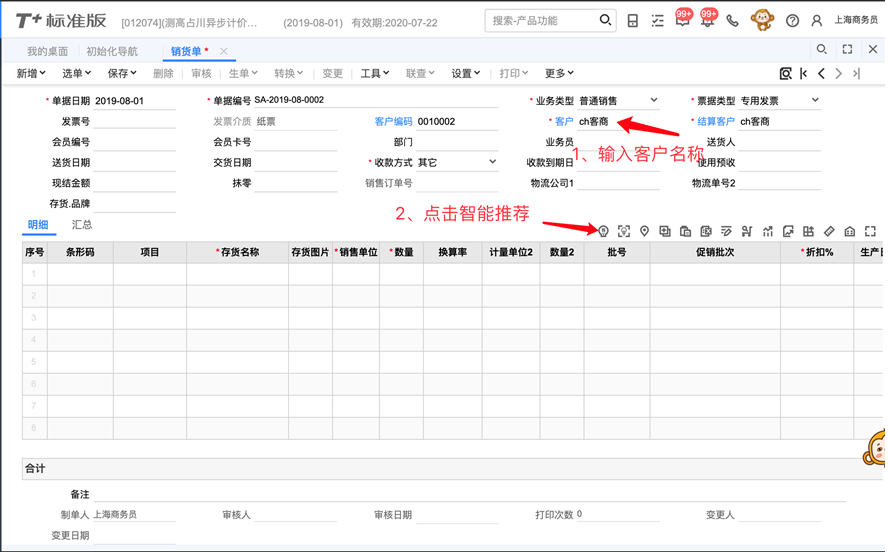Open the help question mark icon
The width and height of the screenshot is (888, 552).
point(792,21)
